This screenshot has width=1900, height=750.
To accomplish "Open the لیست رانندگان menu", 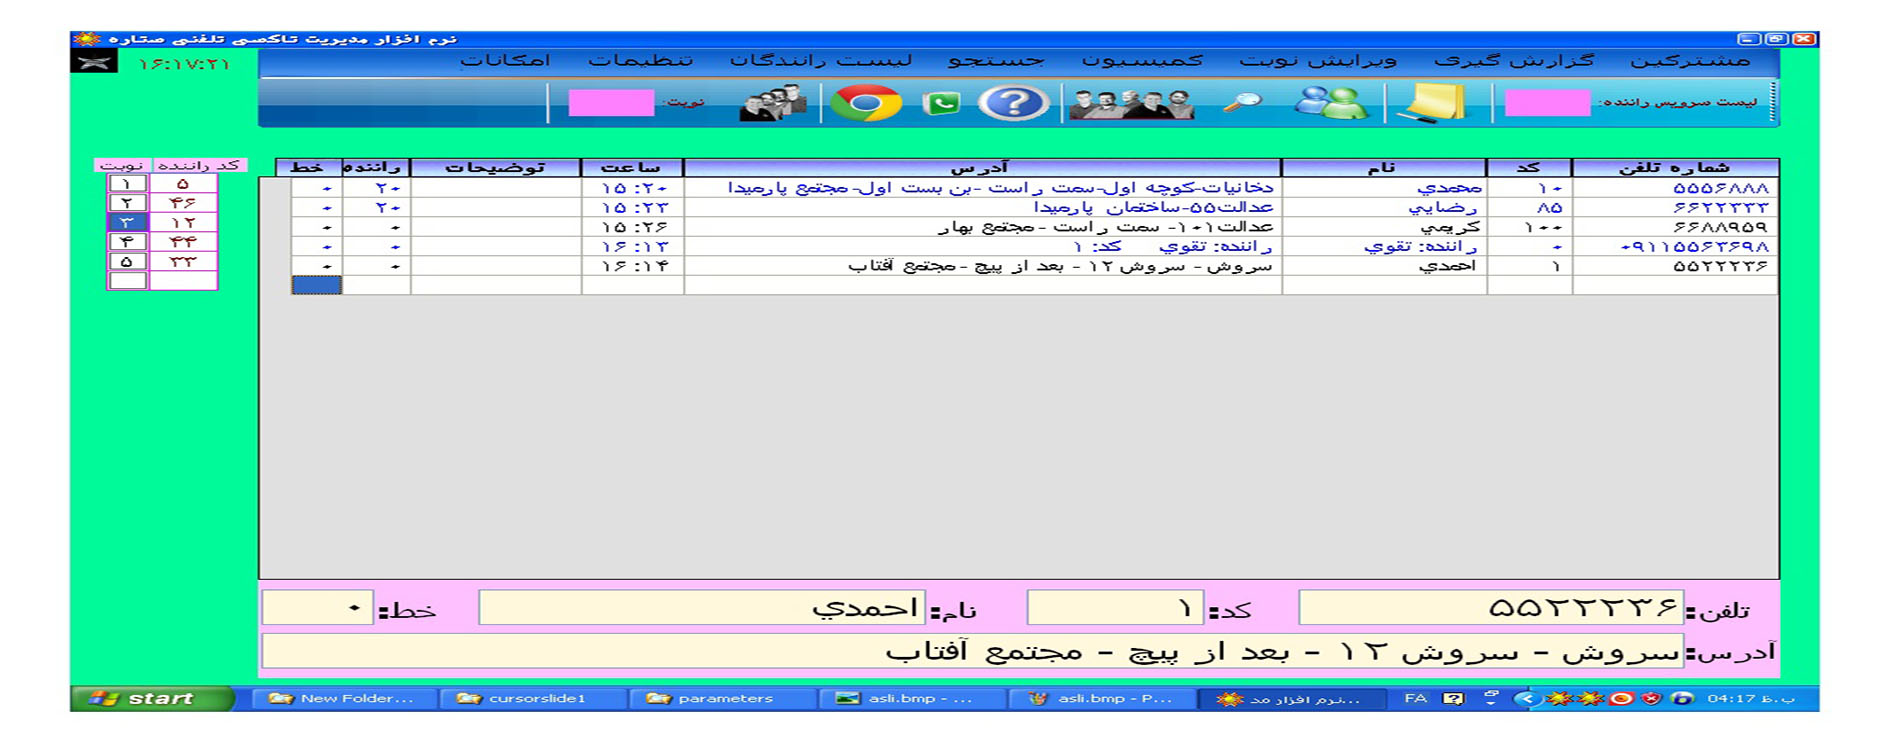I will coord(820,61).
